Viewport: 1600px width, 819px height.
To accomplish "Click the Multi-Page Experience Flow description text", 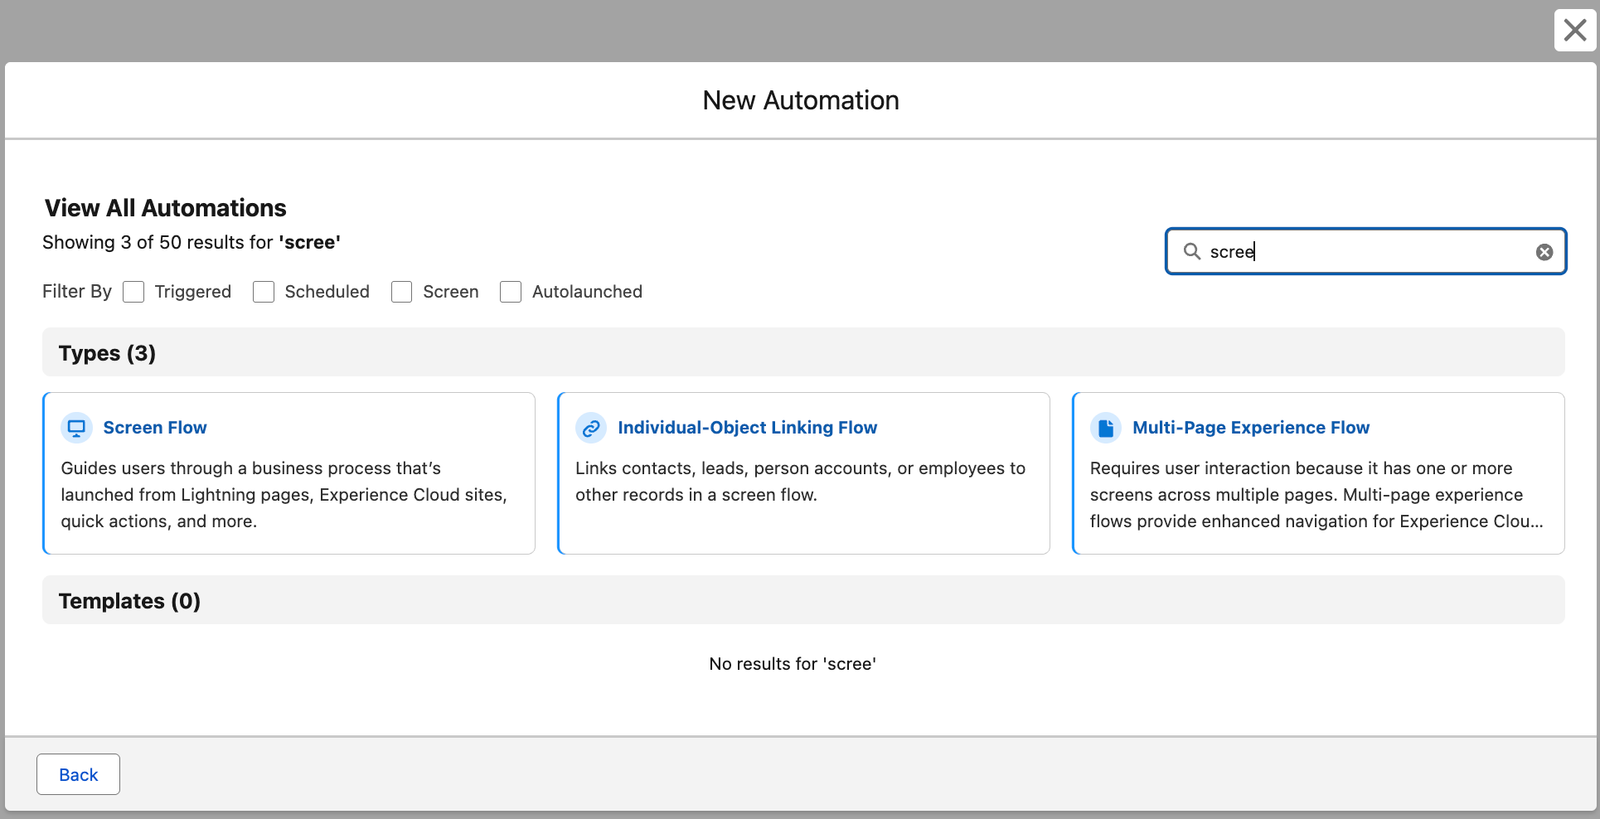I will pos(1316,495).
